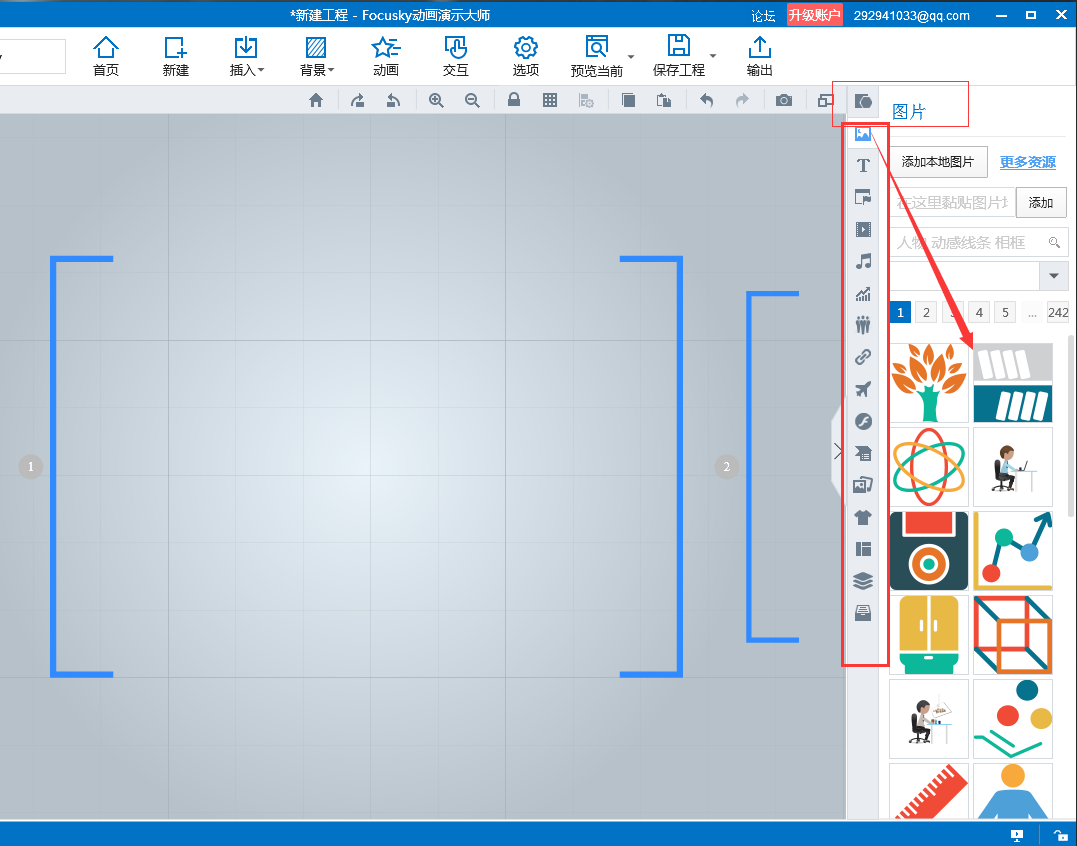This screenshot has height=846, width=1077.
Task: Click the camera screenshot icon
Action: [x=784, y=100]
